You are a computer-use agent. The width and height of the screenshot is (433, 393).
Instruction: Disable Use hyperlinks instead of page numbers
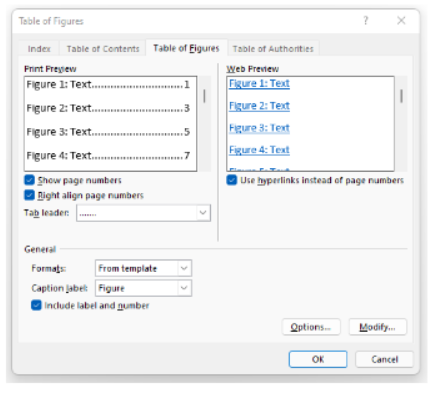232,180
